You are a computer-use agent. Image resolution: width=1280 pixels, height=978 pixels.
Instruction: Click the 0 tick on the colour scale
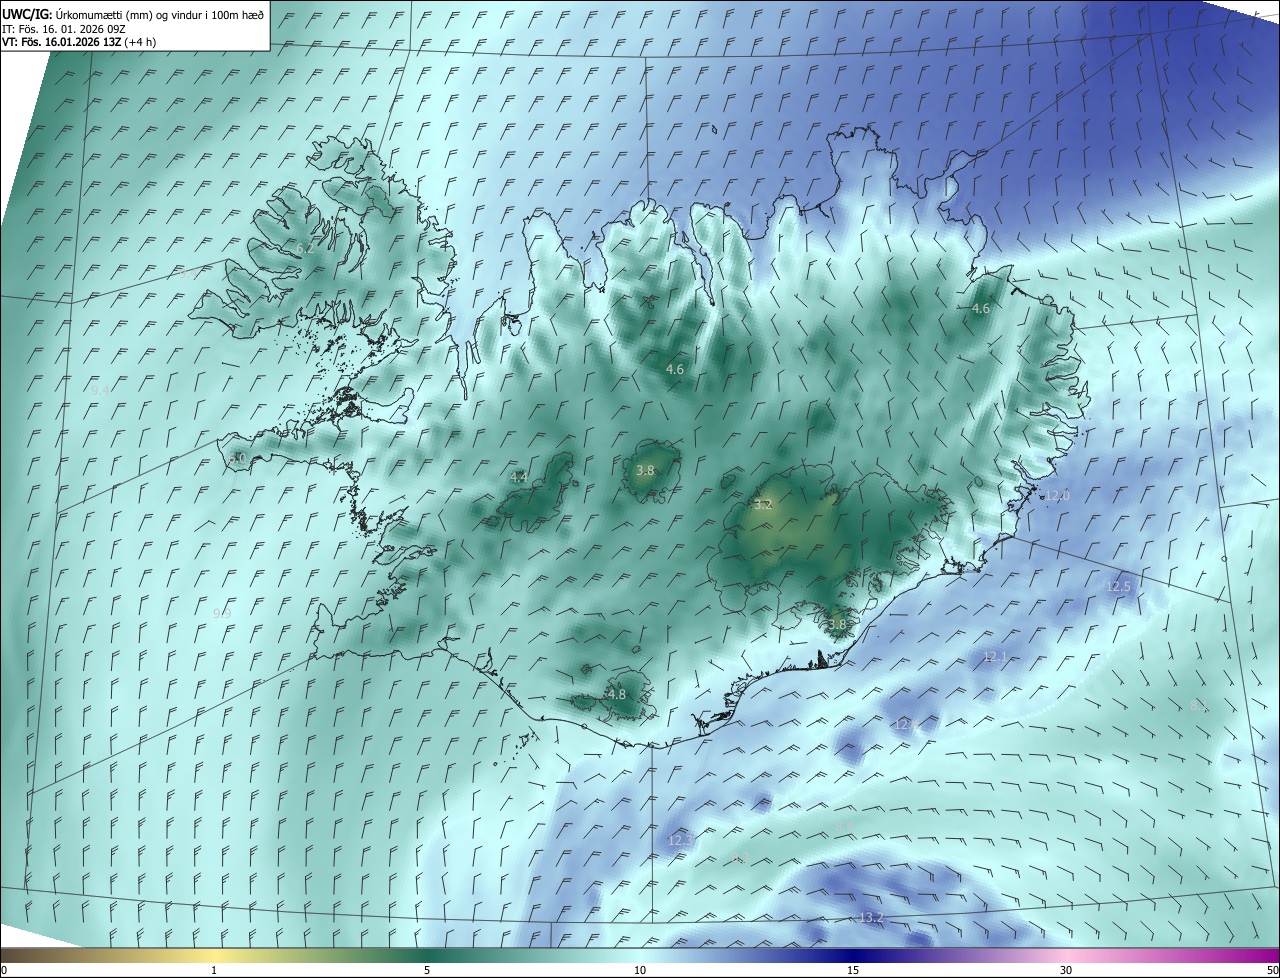4,971
